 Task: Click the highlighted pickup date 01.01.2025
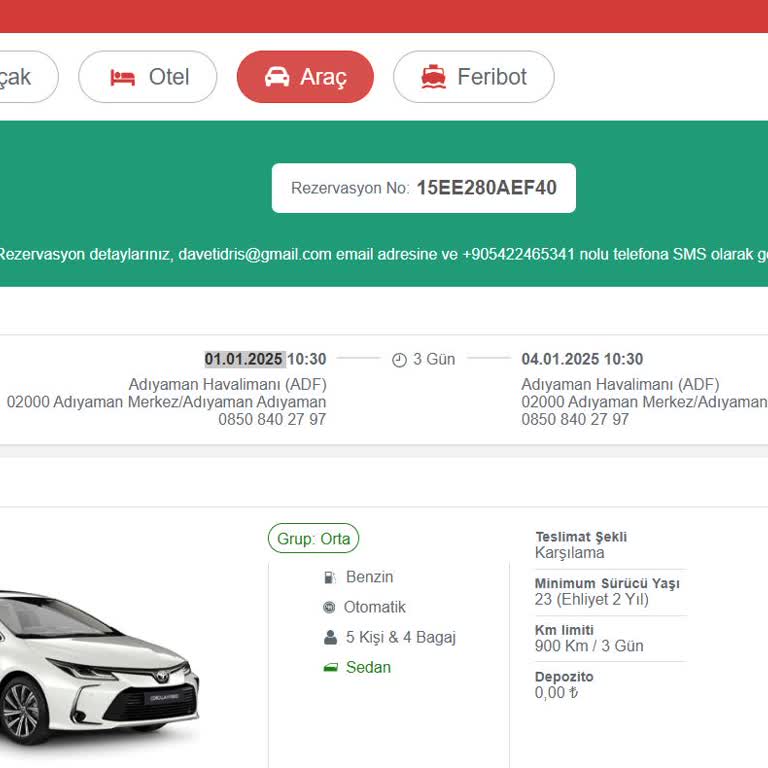tap(244, 359)
